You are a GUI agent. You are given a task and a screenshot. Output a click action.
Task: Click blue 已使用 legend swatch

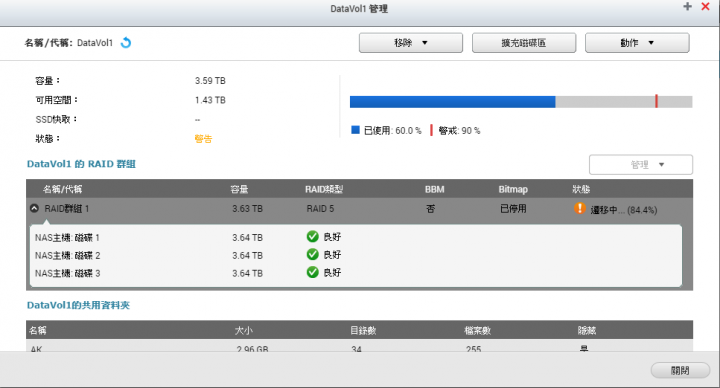(355, 130)
